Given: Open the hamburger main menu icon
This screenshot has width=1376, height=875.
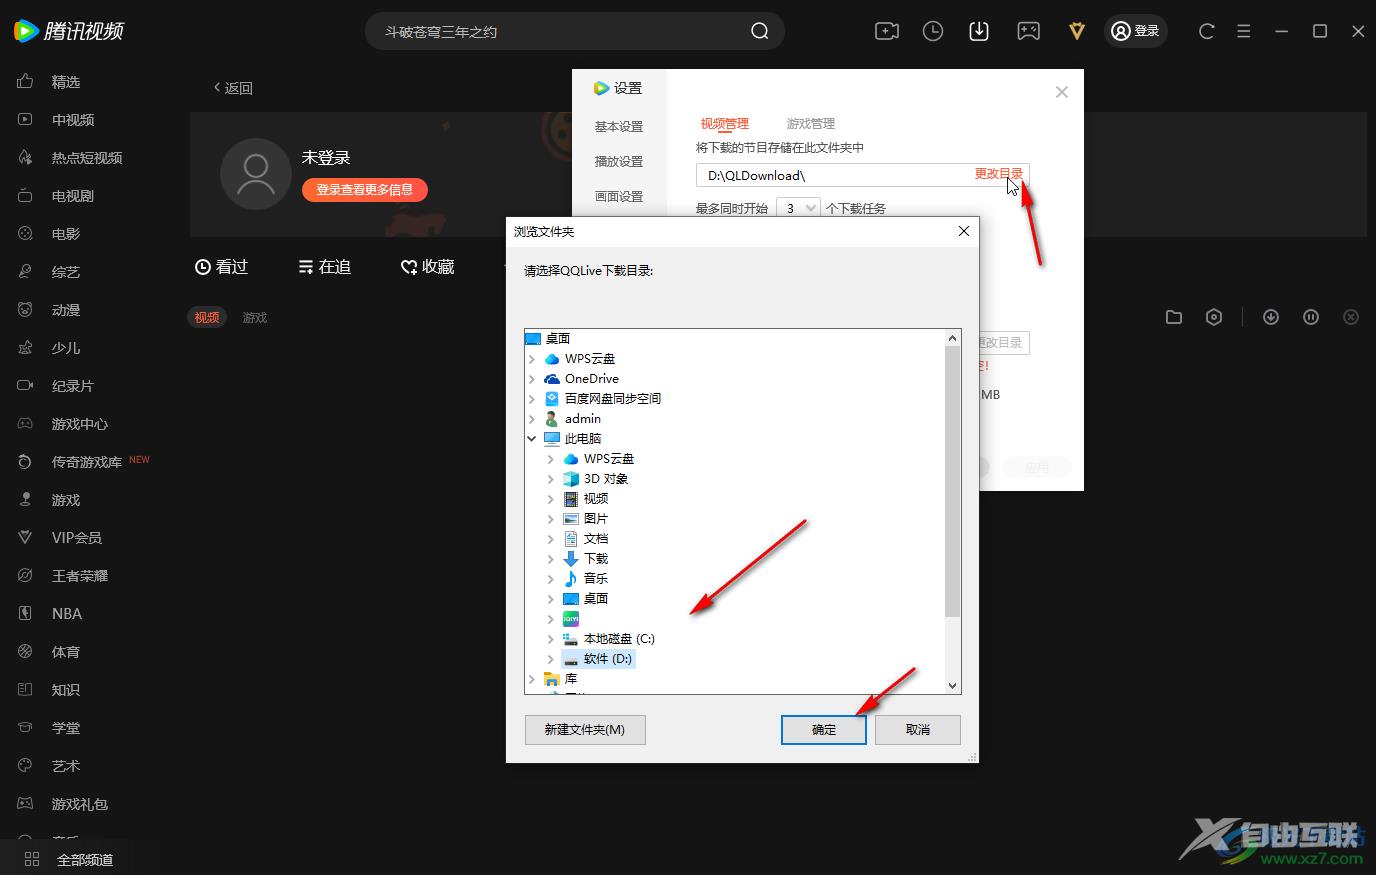Looking at the screenshot, I should pyautogui.click(x=1243, y=31).
